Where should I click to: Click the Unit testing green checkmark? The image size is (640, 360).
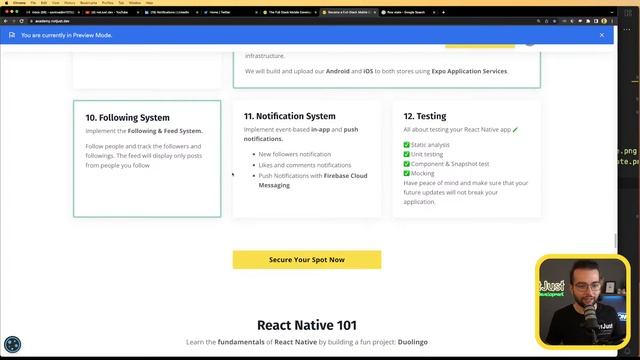click(x=406, y=154)
